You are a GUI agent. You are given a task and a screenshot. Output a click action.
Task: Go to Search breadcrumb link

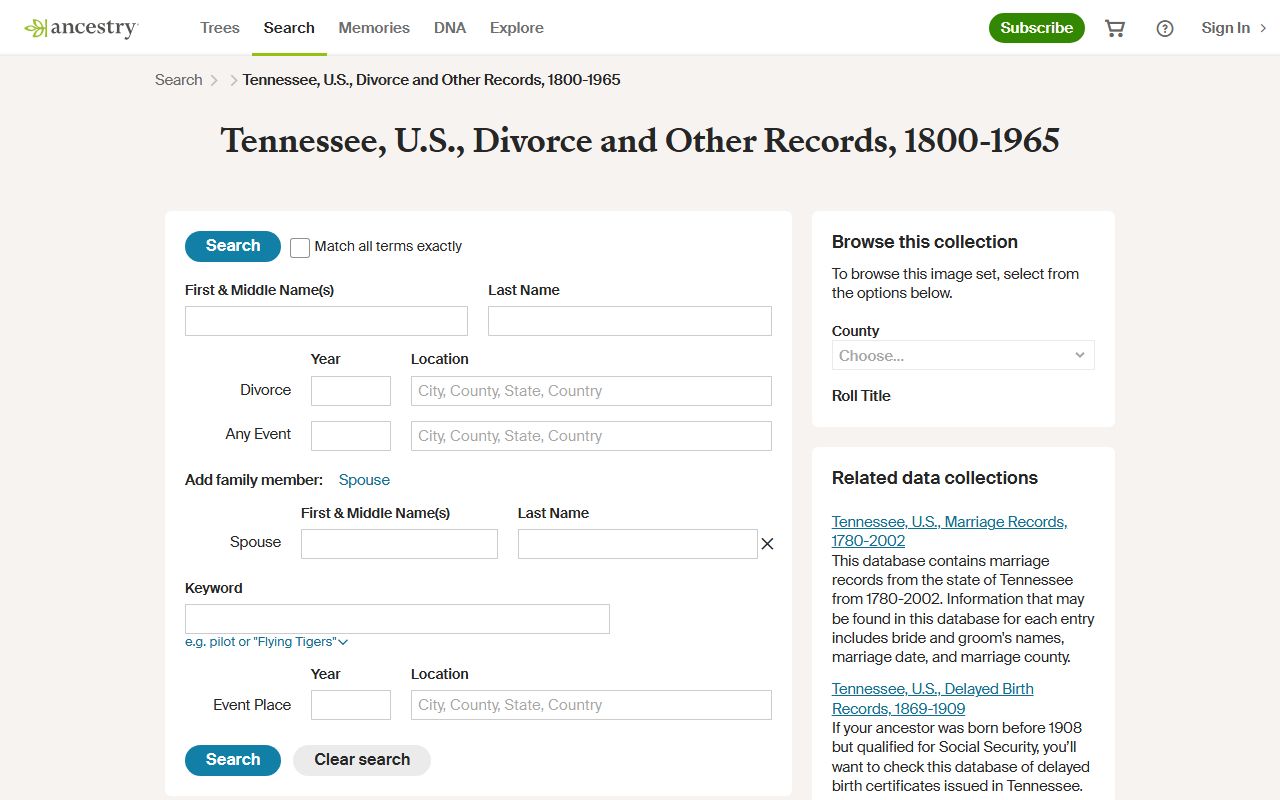click(179, 80)
